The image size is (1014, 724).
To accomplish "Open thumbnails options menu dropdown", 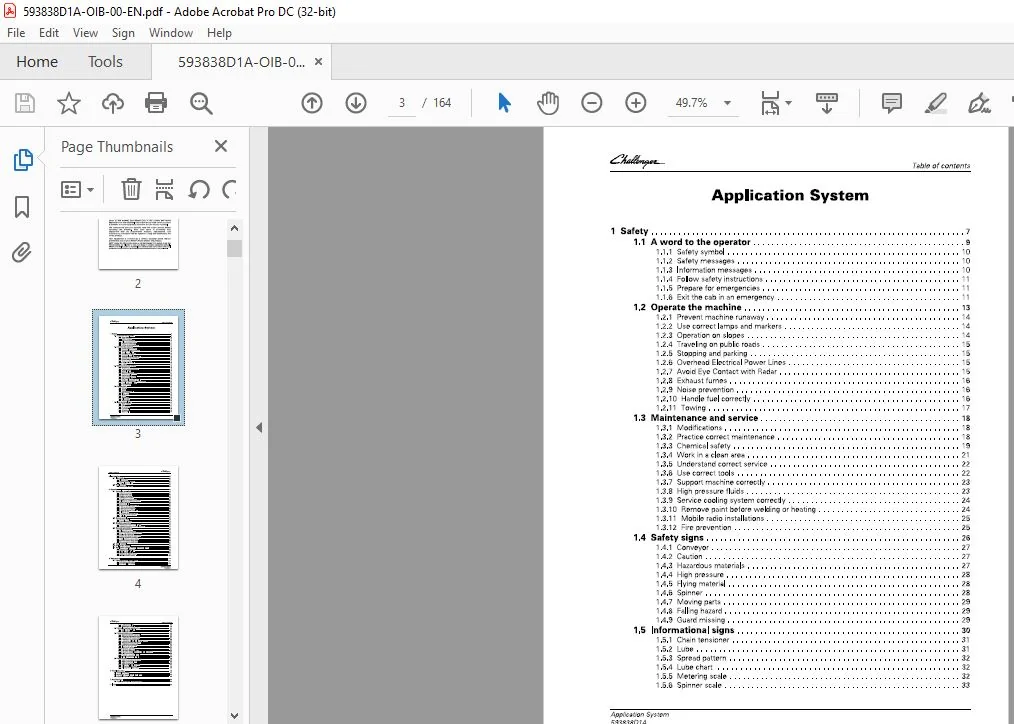I will 77,189.
